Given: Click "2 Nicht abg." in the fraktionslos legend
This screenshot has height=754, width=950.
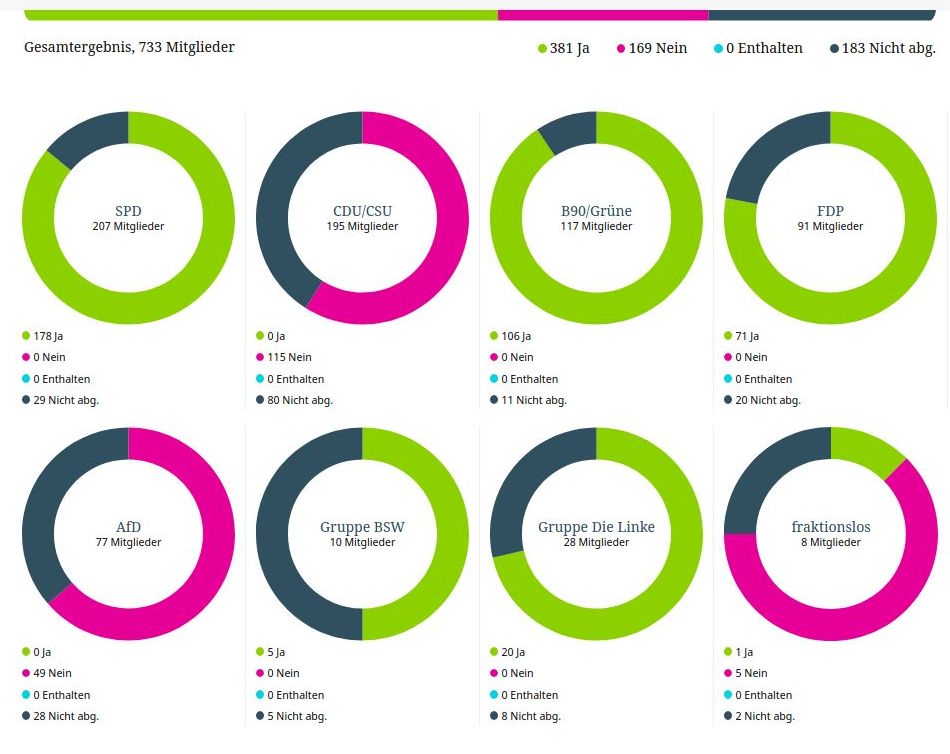Looking at the screenshot, I should pos(759,716).
